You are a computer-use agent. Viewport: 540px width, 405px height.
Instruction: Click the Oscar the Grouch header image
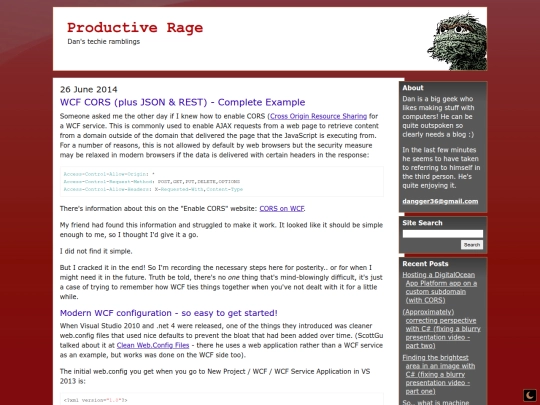click(x=457, y=41)
